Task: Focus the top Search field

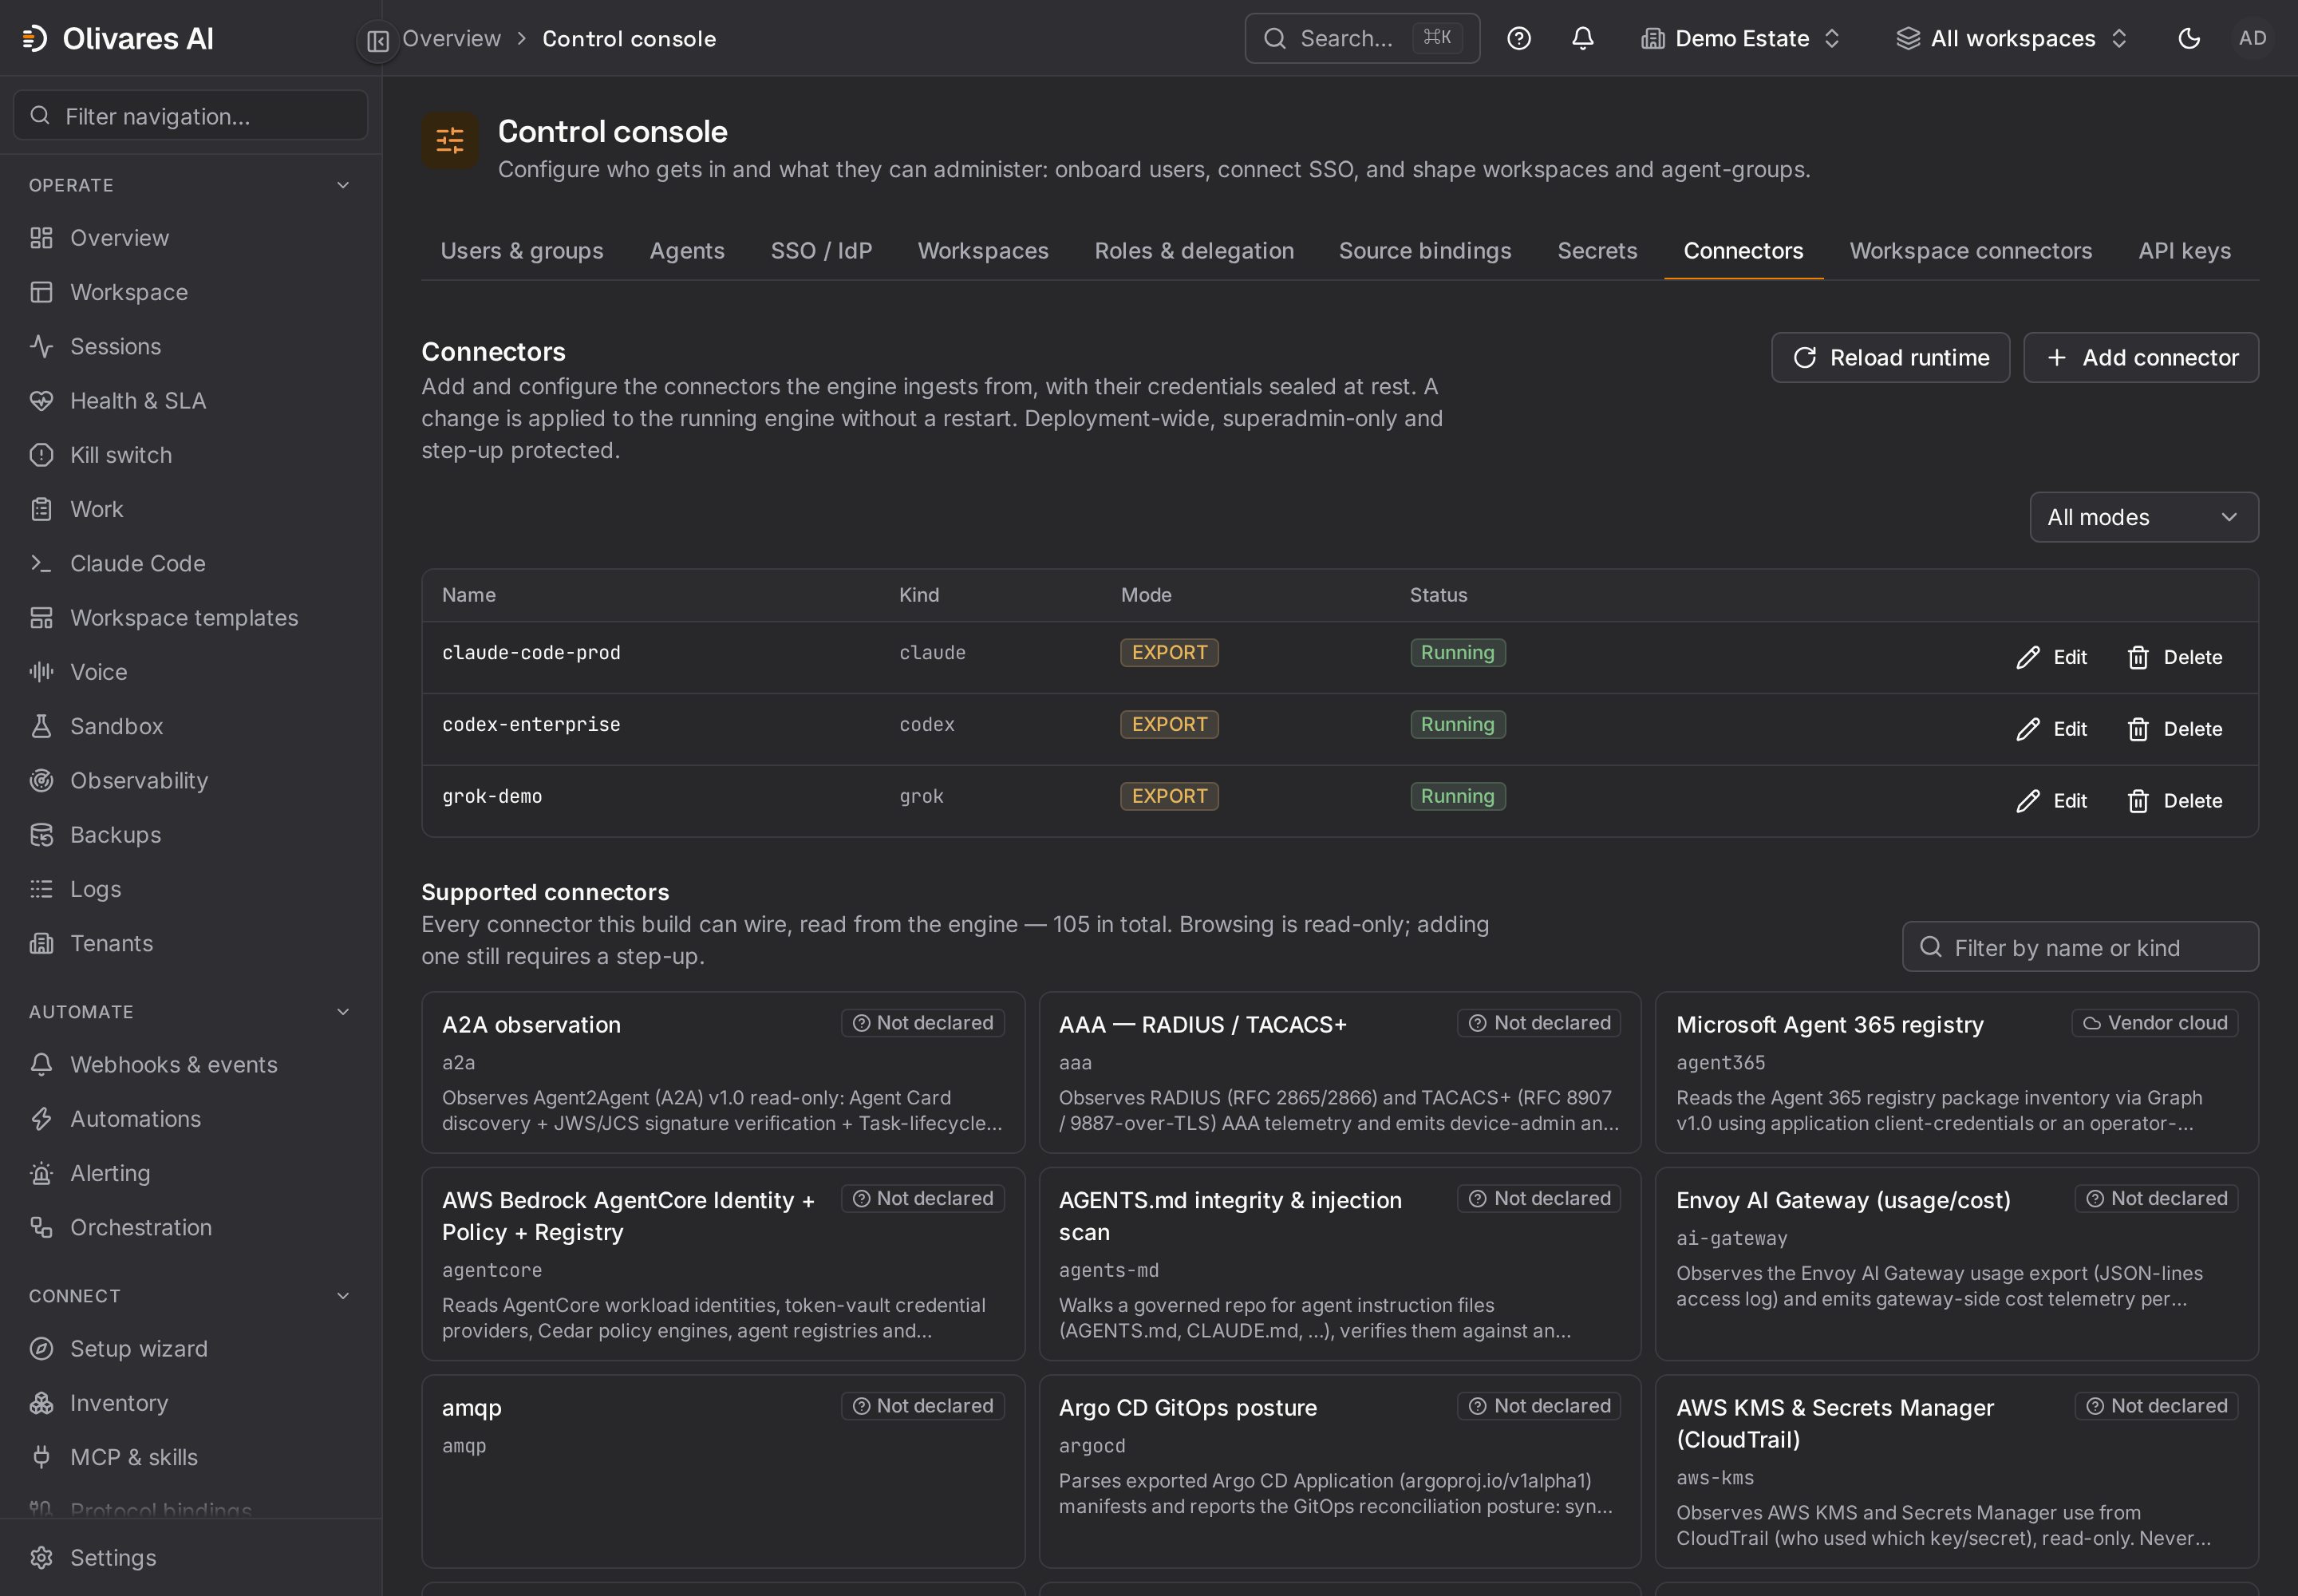Action: tap(1362, 38)
